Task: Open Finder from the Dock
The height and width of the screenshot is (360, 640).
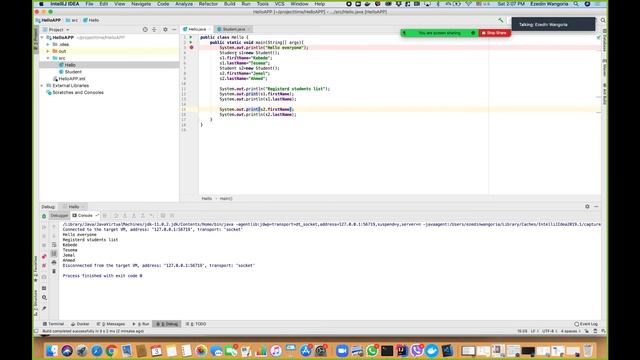Action: (51, 351)
